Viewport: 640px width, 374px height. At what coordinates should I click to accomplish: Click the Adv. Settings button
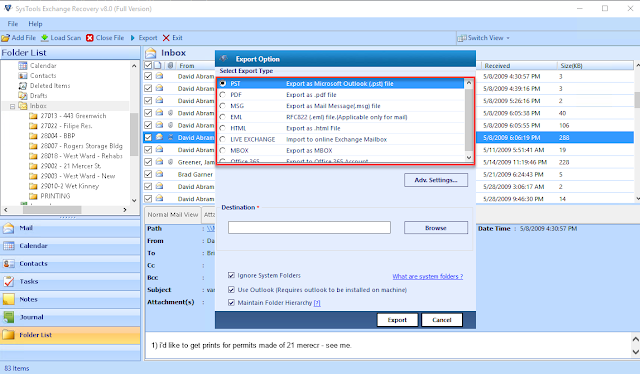436,180
